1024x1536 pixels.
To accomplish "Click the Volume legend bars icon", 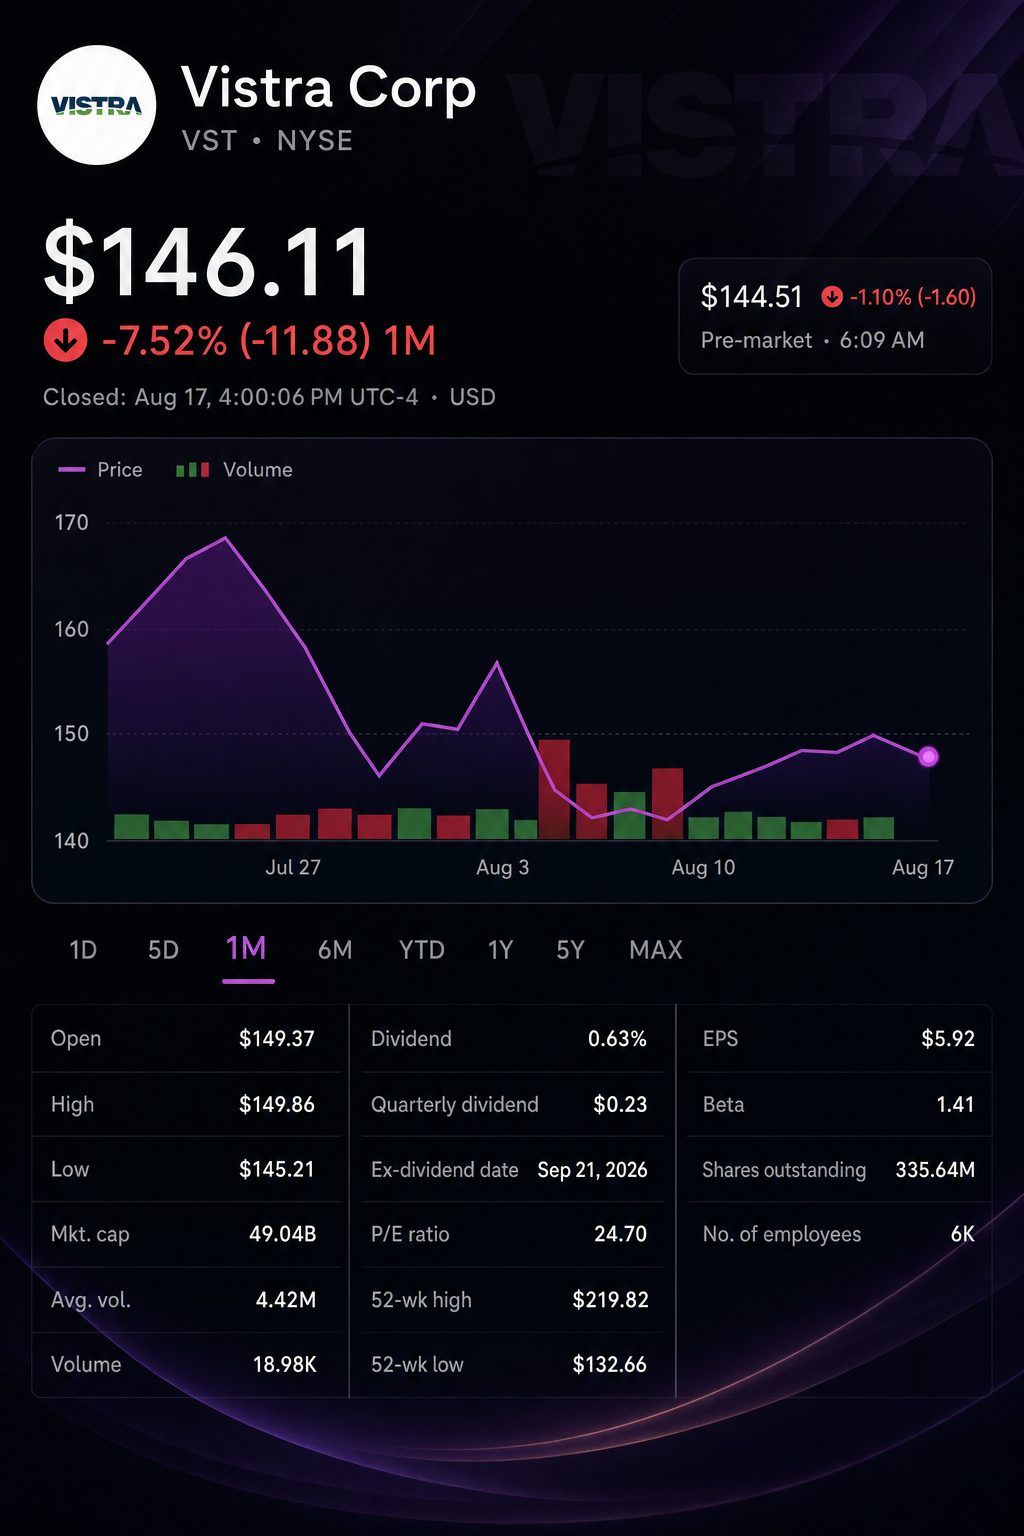I will (193, 470).
